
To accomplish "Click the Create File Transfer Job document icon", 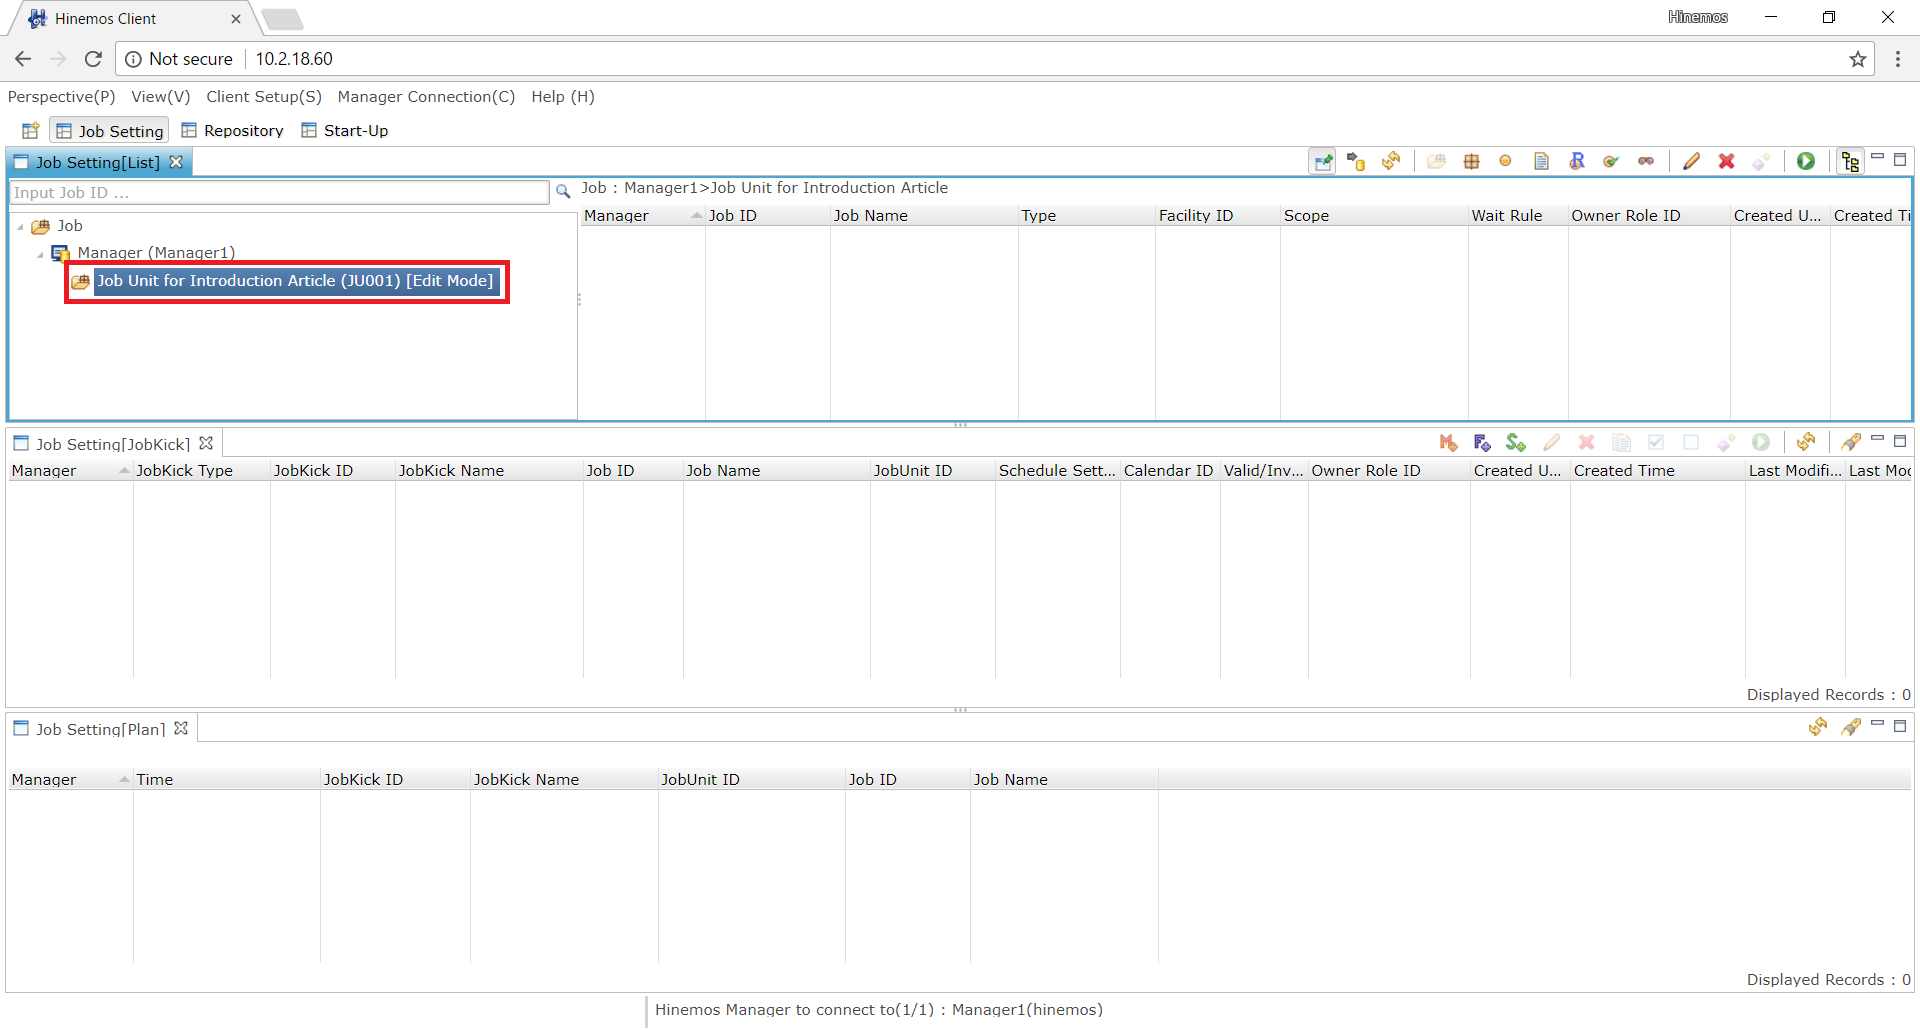I will click(1541, 162).
